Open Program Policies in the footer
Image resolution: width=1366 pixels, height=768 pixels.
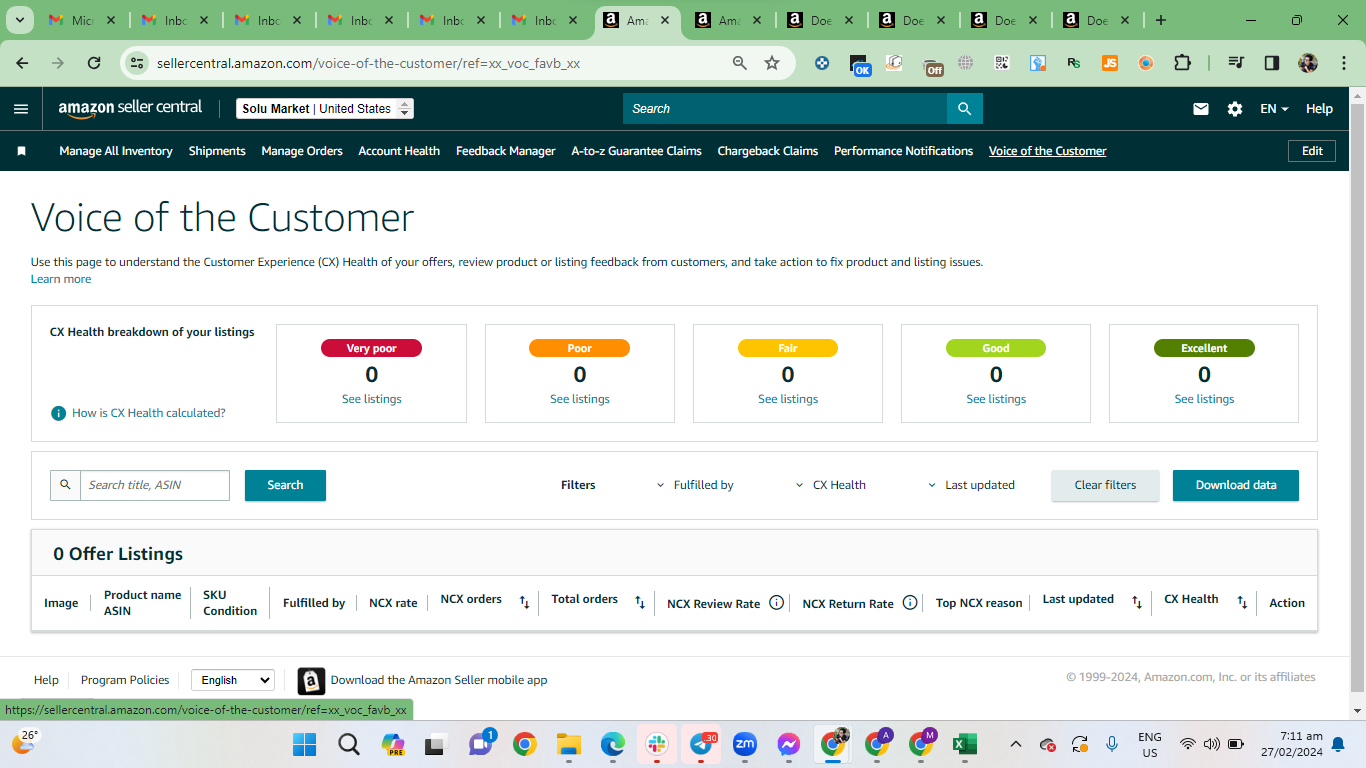[x=125, y=680]
